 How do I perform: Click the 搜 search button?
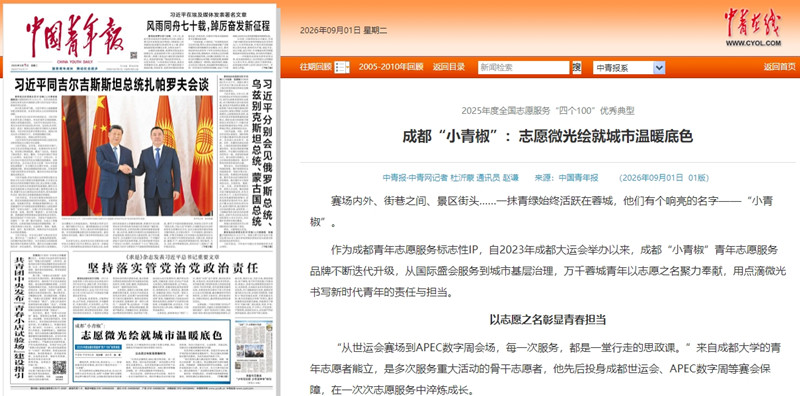click(577, 67)
